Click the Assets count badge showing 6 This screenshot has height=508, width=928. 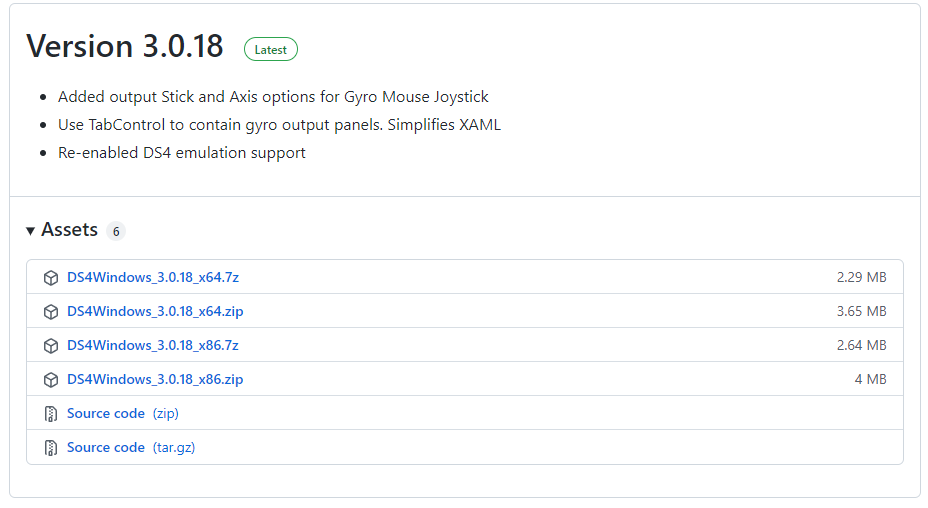tap(116, 232)
